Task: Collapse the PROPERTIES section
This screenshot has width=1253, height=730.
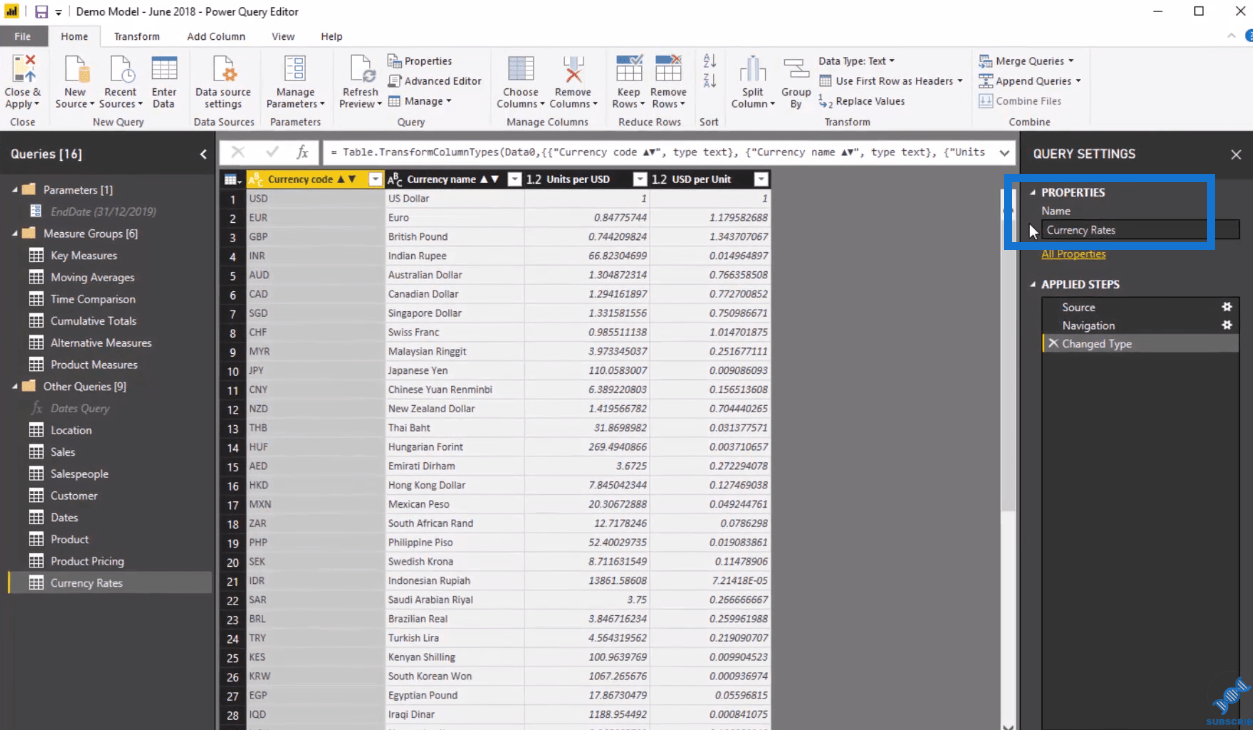Action: click(x=1034, y=192)
